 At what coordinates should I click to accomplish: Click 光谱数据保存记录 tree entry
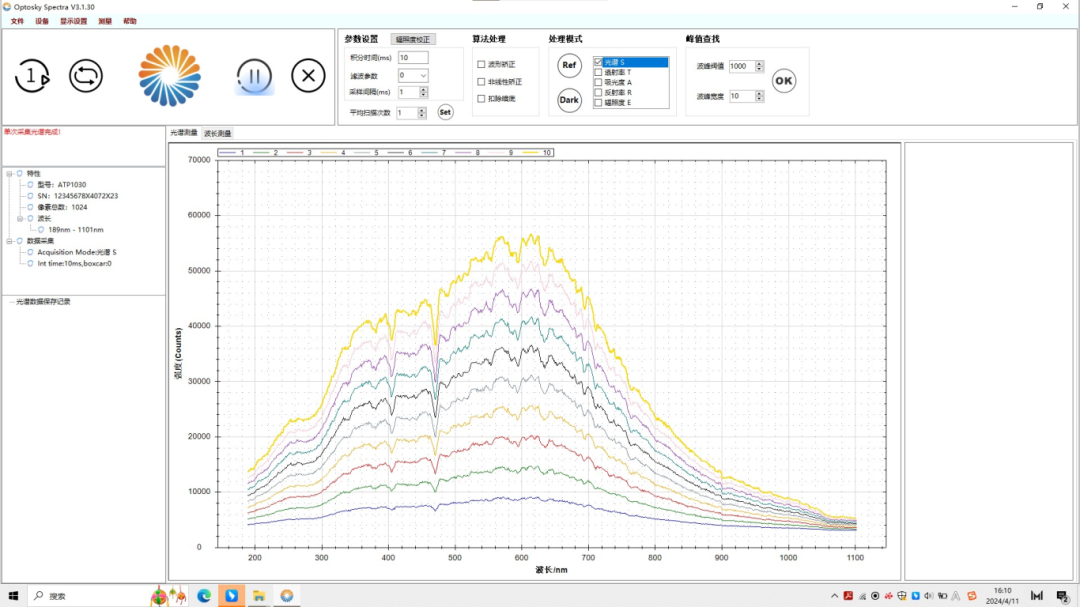pos(43,302)
